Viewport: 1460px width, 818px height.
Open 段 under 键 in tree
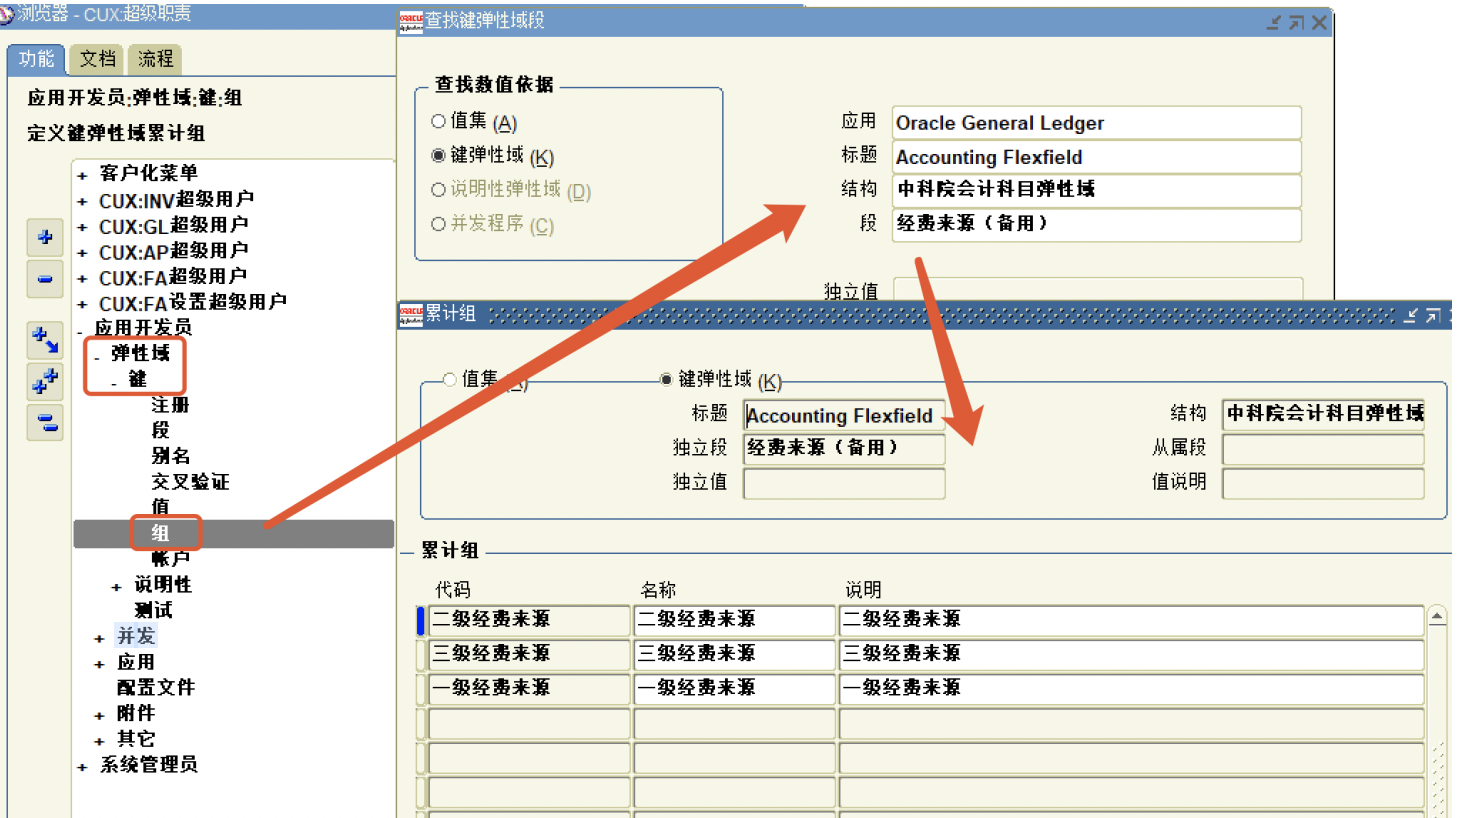160,430
